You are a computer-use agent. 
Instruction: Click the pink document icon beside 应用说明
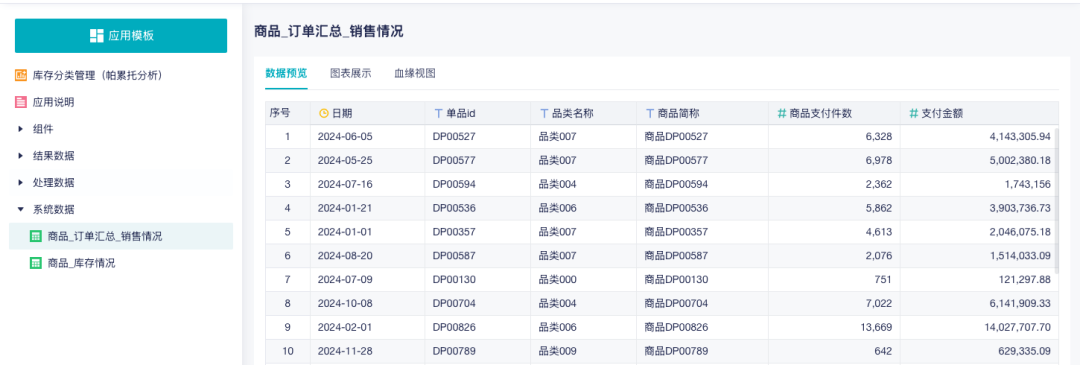point(21,103)
